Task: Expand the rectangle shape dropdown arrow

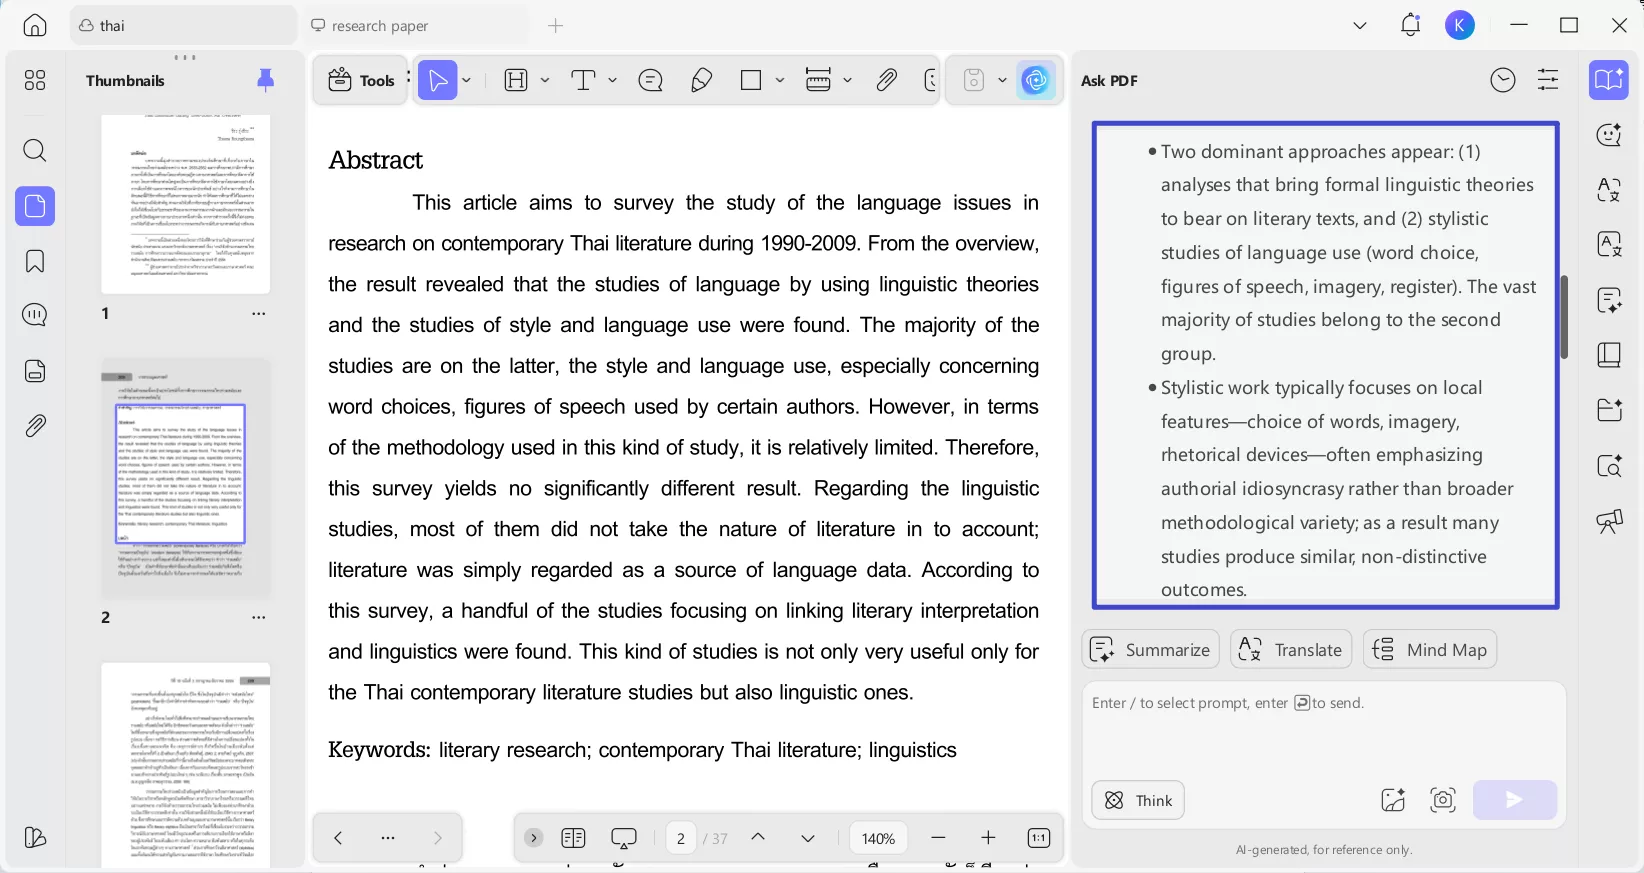Action: coord(780,80)
